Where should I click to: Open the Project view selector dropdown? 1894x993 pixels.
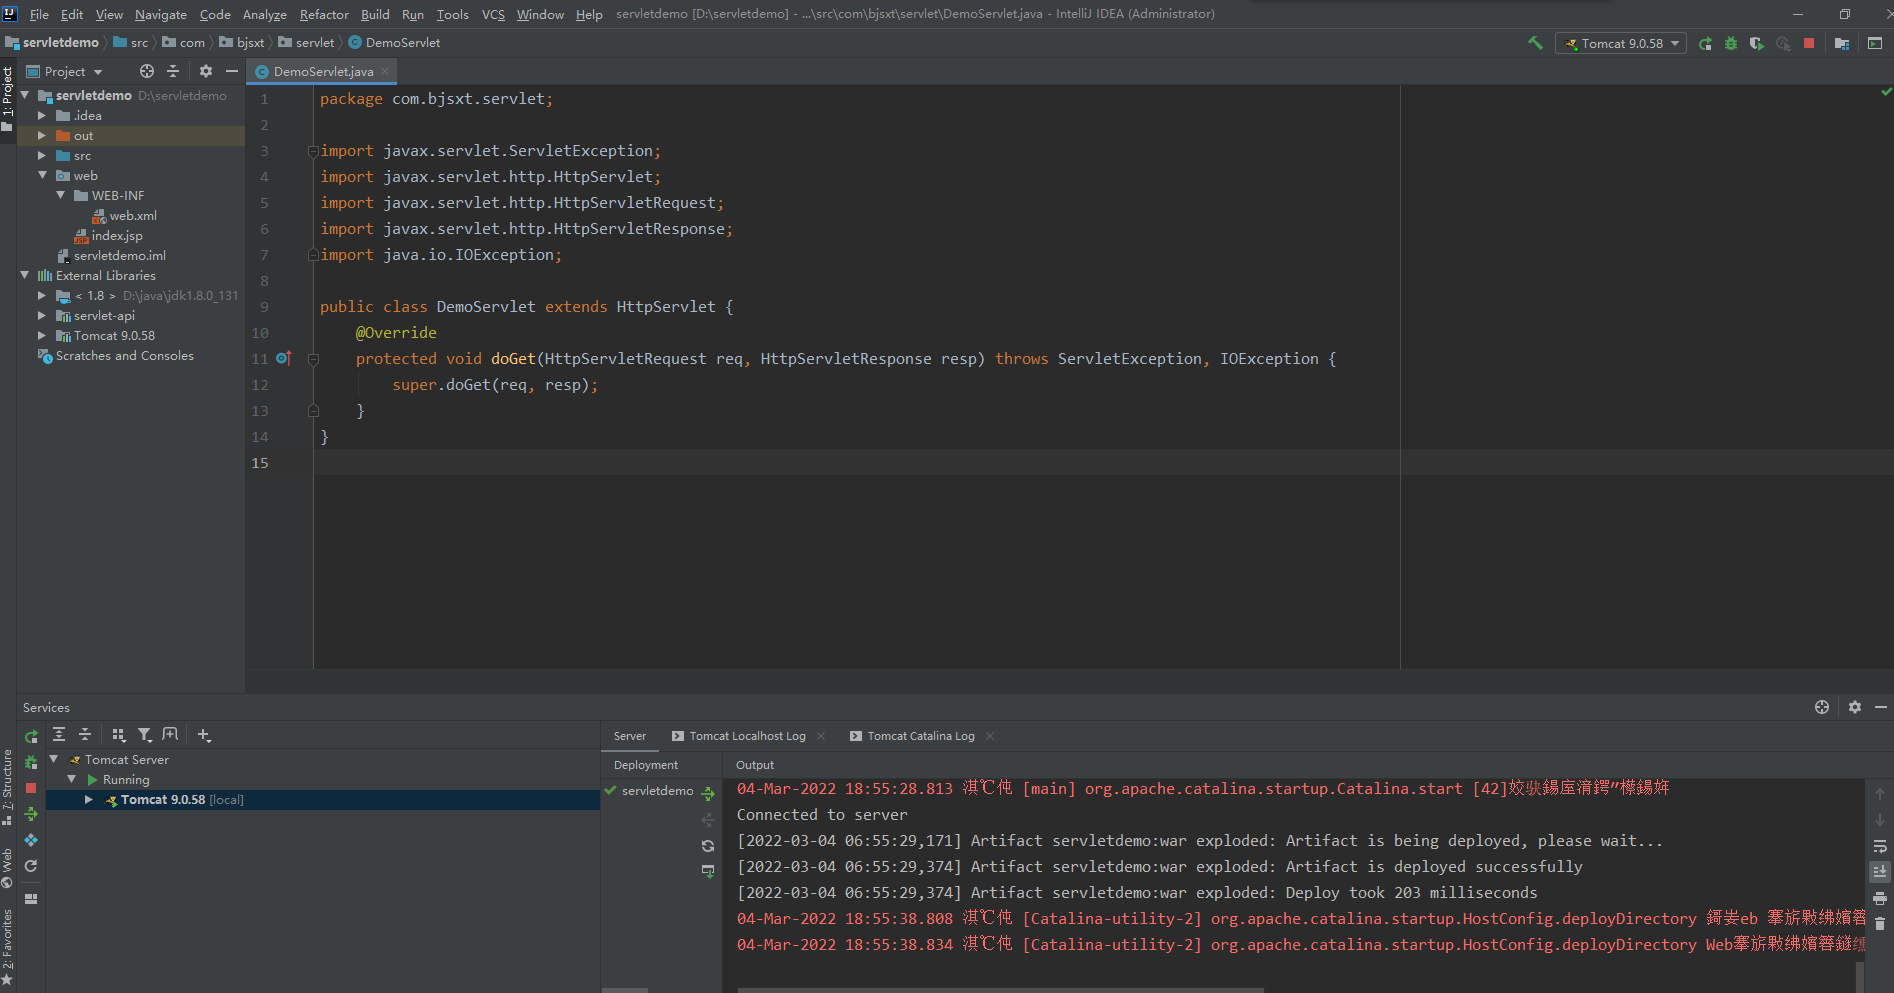[x=65, y=71]
